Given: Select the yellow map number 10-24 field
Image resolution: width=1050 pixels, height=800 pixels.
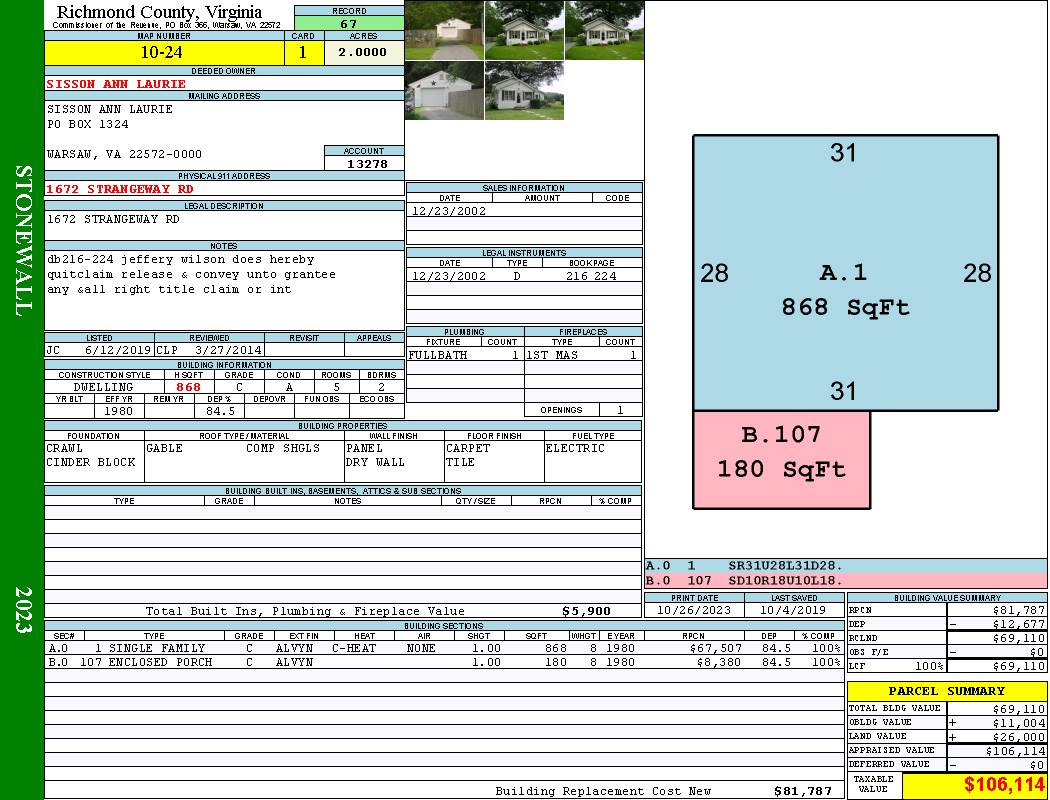Looking at the screenshot, I should [x=162, y=53].
